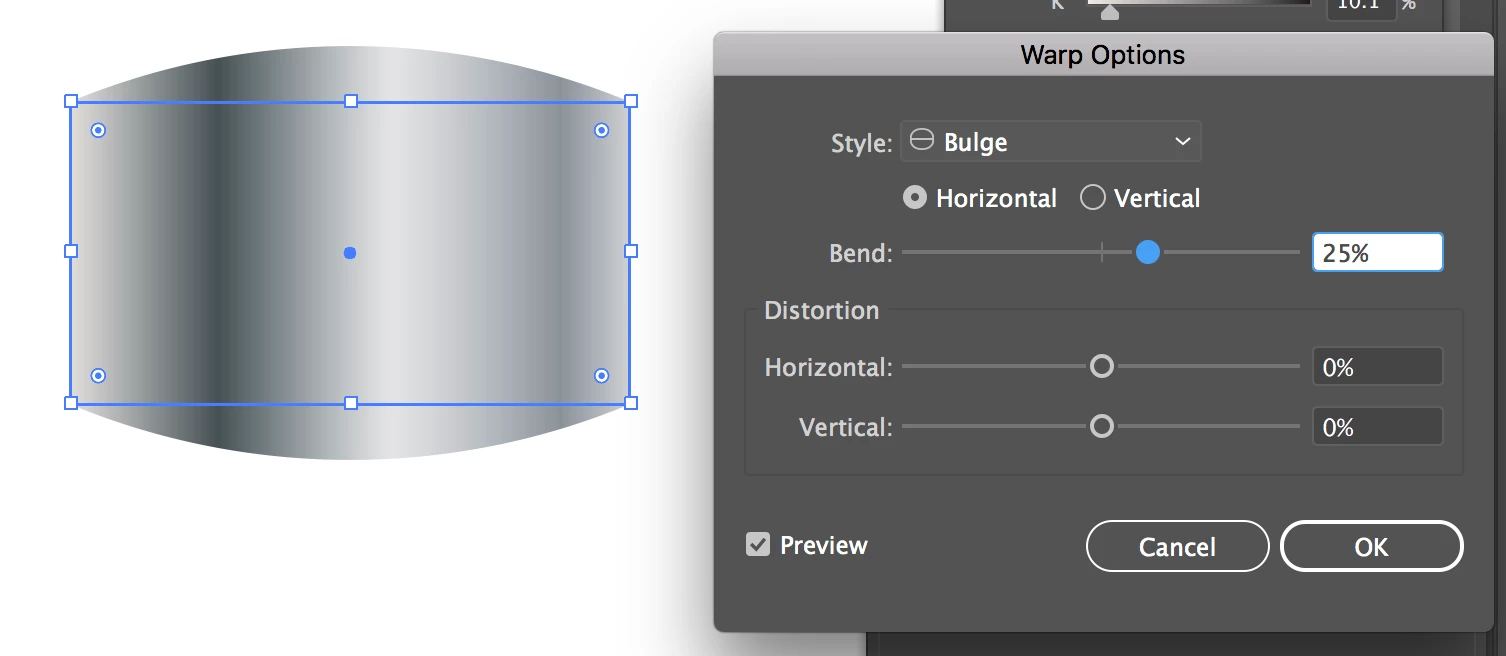Click the Vertical distortion value field
This screenshot has height=656, width=1506.
pyautogui.click(x=1378, y=427)
